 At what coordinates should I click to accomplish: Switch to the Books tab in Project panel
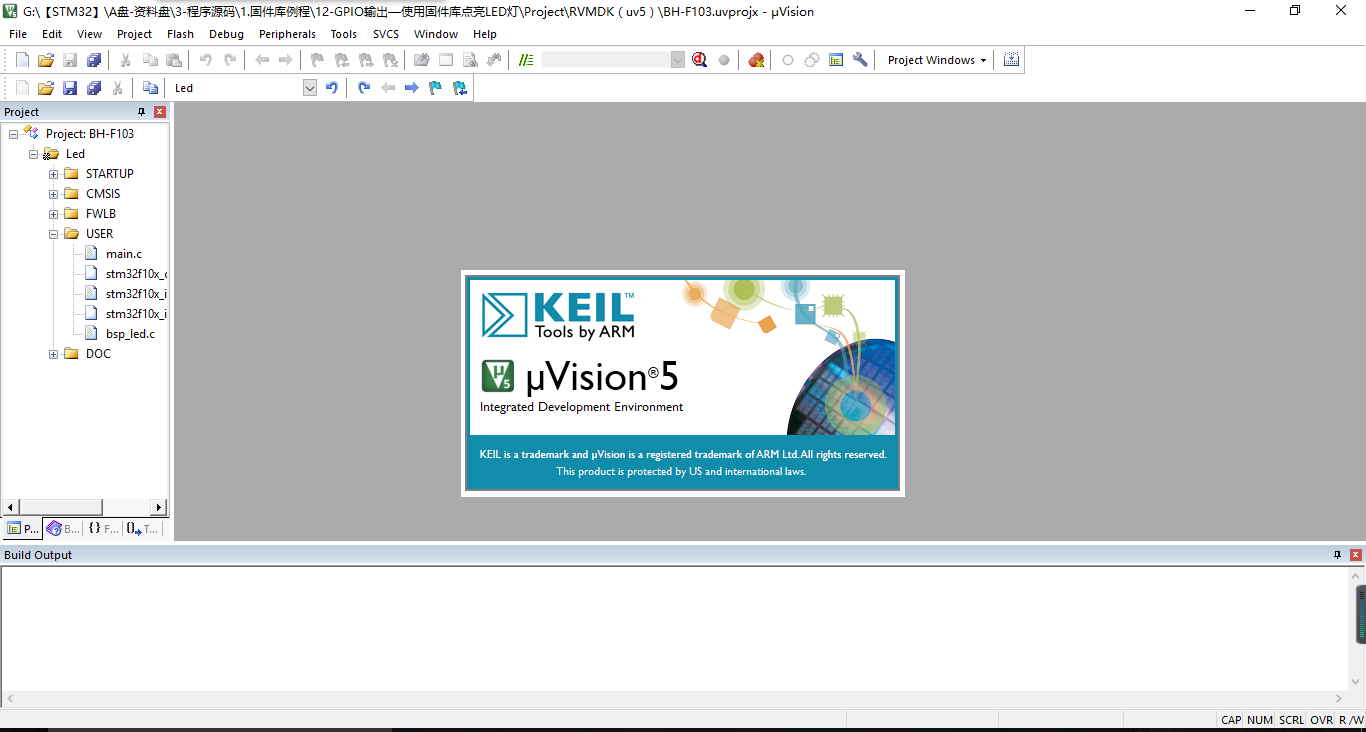[63, 529]
